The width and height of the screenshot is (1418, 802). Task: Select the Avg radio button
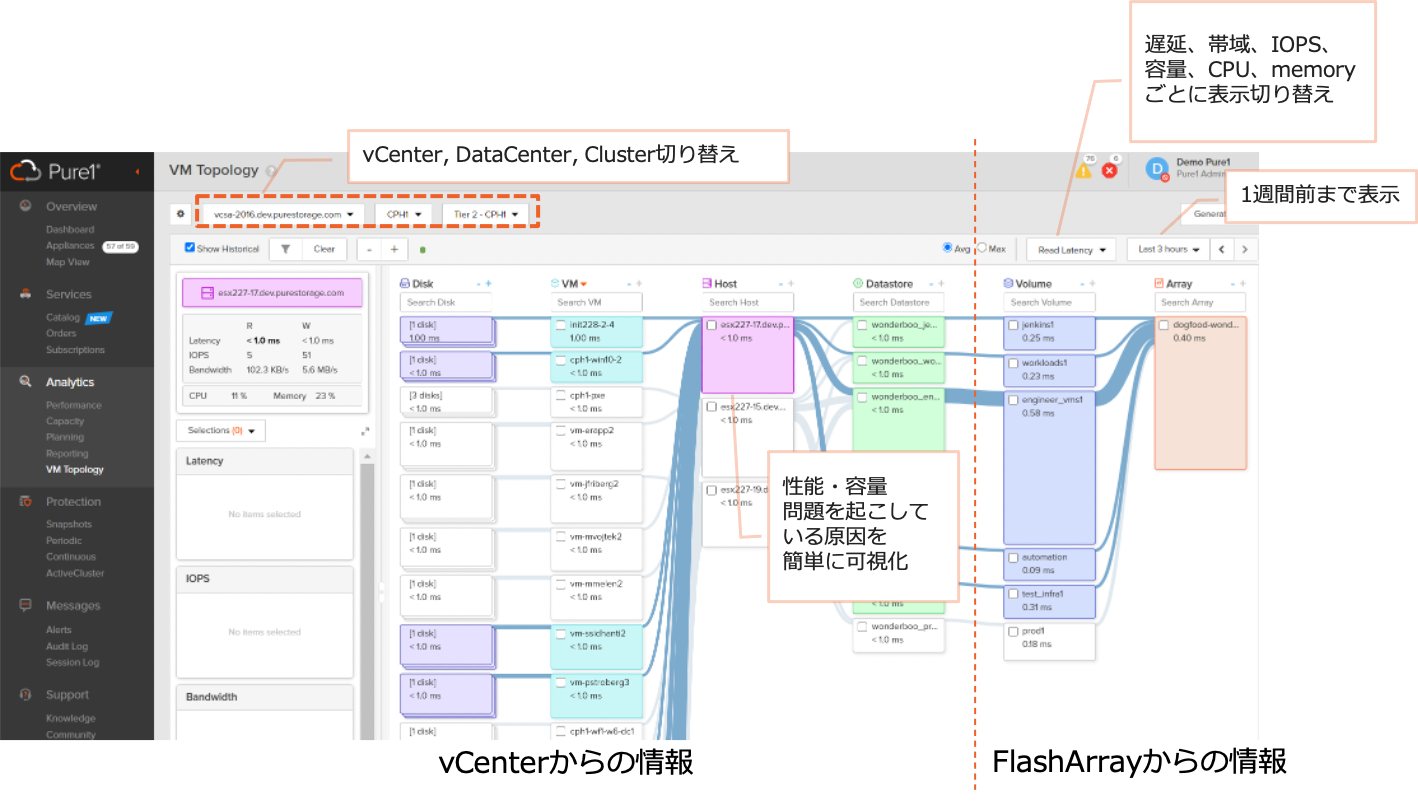[948, 248]
